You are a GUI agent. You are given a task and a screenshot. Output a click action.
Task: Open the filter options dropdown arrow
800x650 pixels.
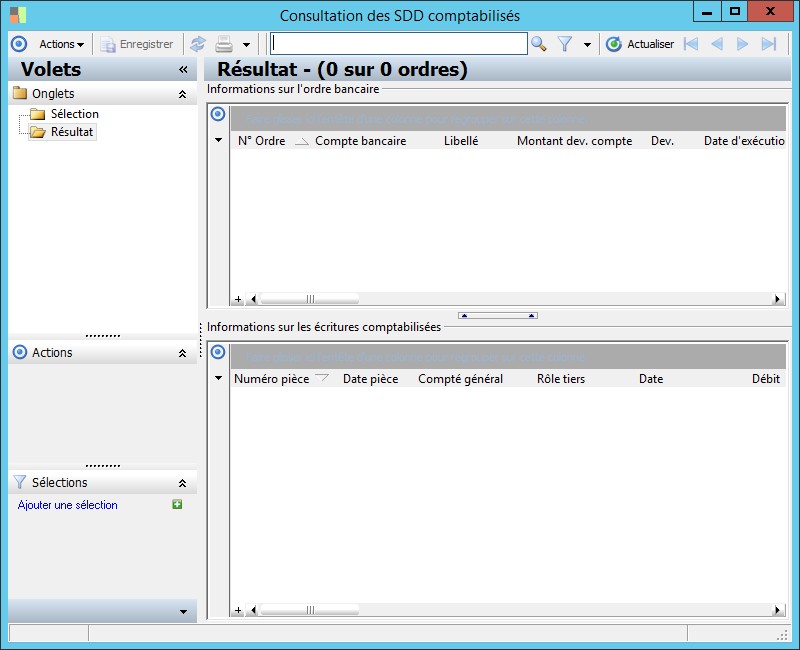(587, 45)
